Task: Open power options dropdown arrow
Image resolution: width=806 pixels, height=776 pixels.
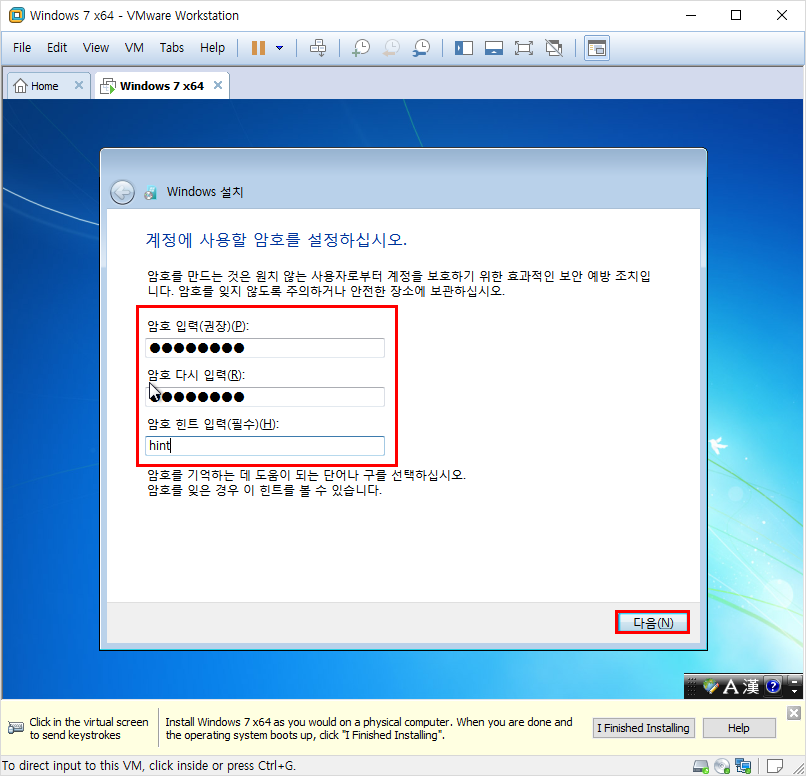Action: (279, 48)
